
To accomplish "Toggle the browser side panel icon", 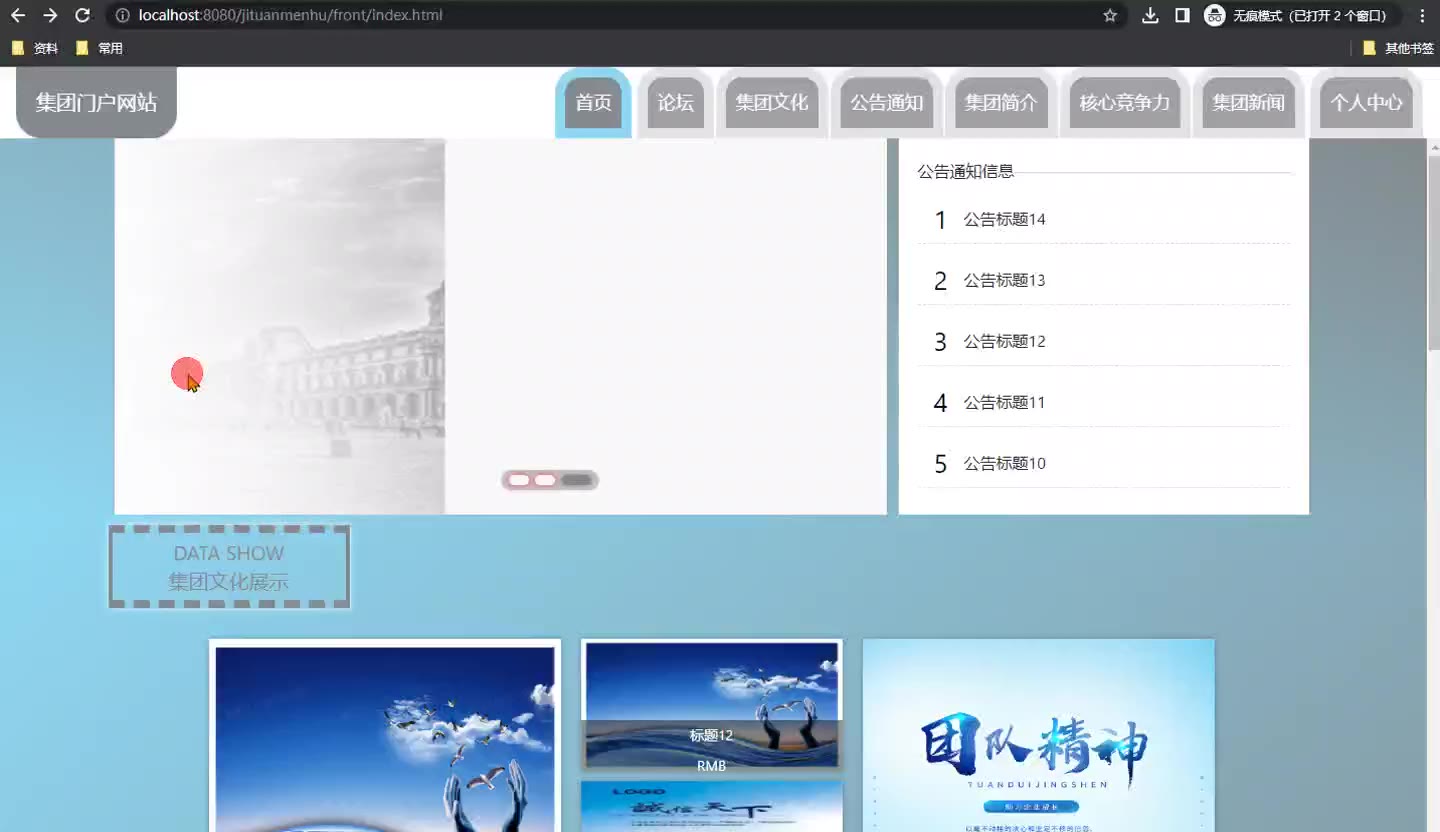I will 1182,15.
